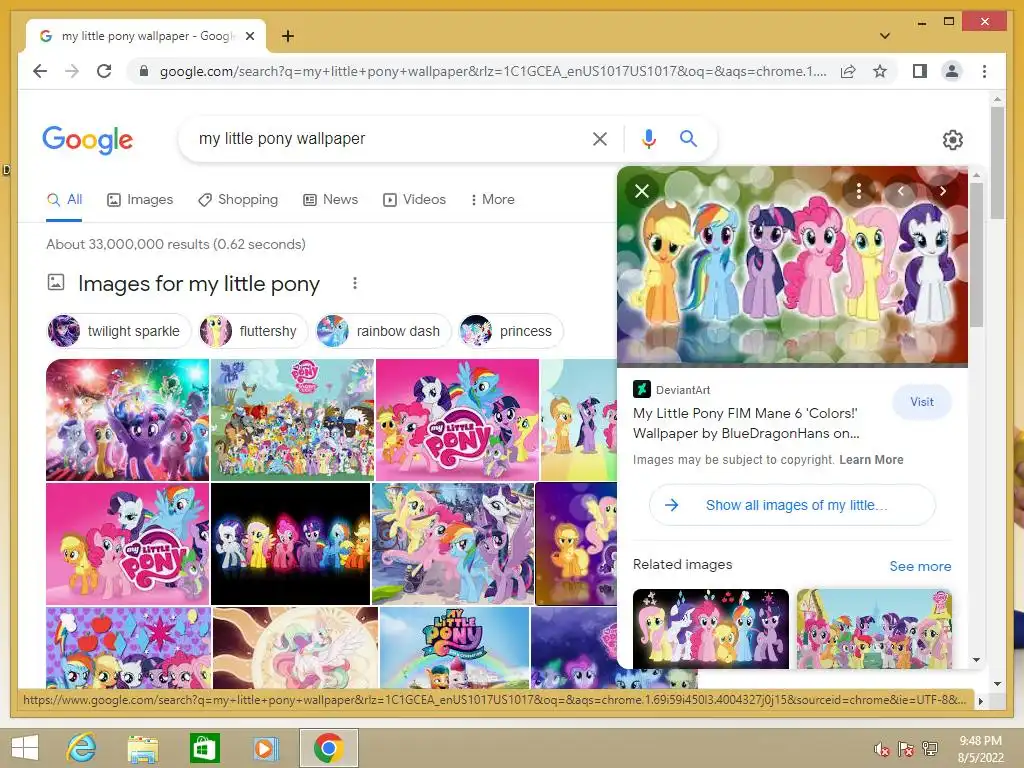Expand the tab search chevron

click(x=884, y=36)
